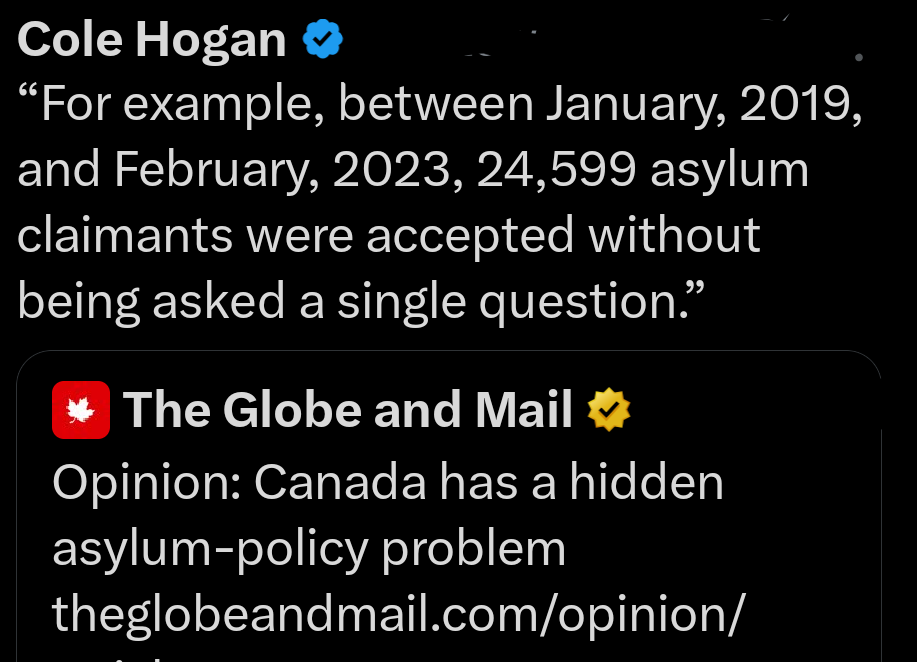Tap the gold checkmark beside the publisher name
Screen dimensions: 917x662
pos(609,409)
